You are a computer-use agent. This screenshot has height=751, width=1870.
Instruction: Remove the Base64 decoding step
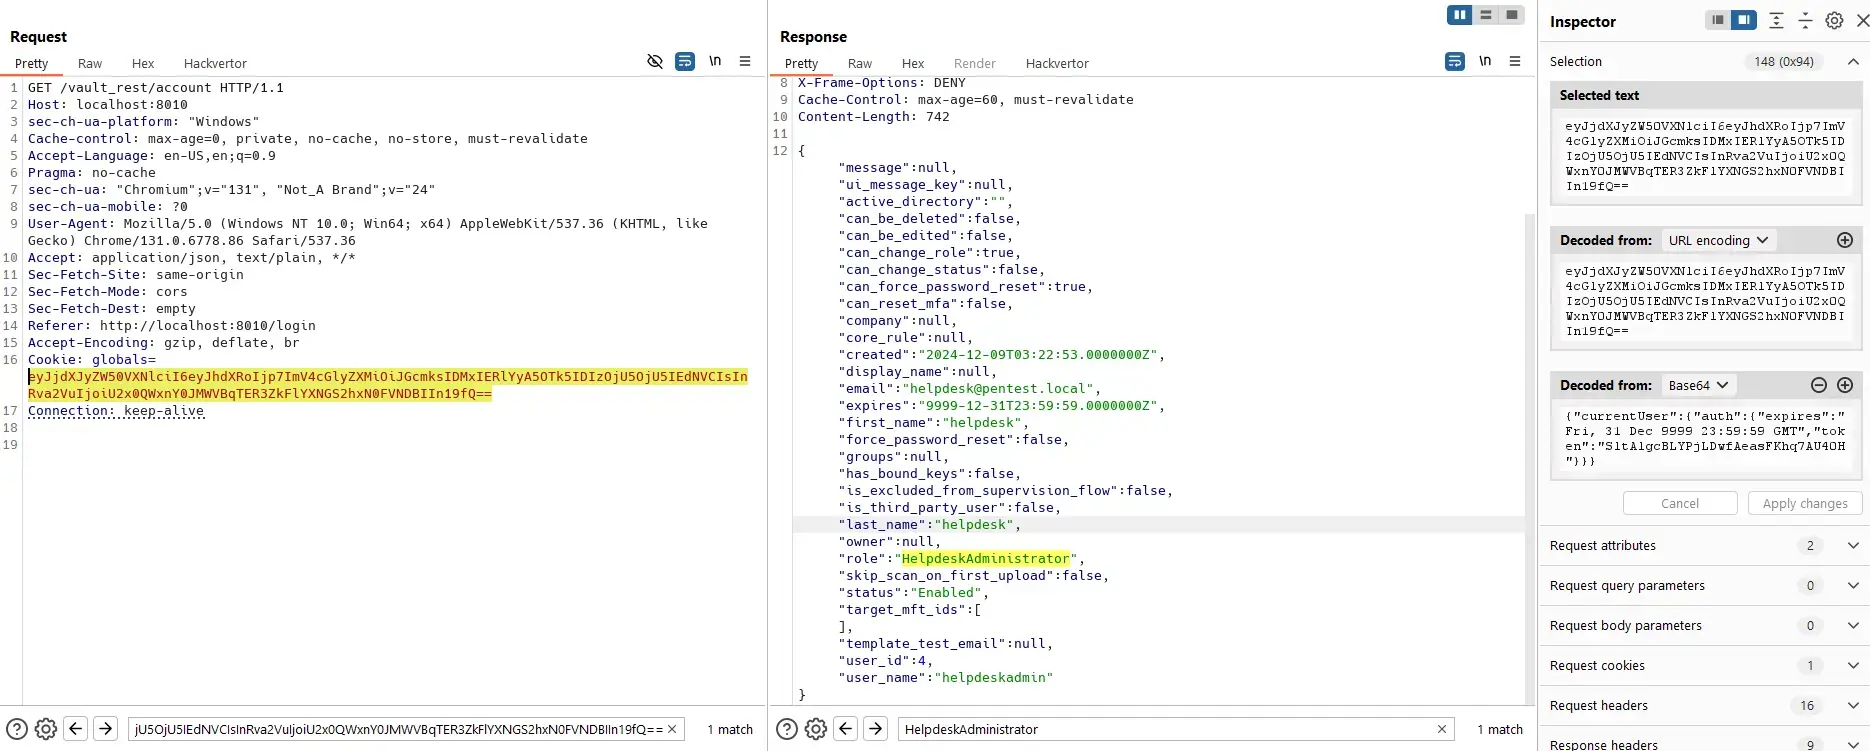click(x=1819, y=385)
